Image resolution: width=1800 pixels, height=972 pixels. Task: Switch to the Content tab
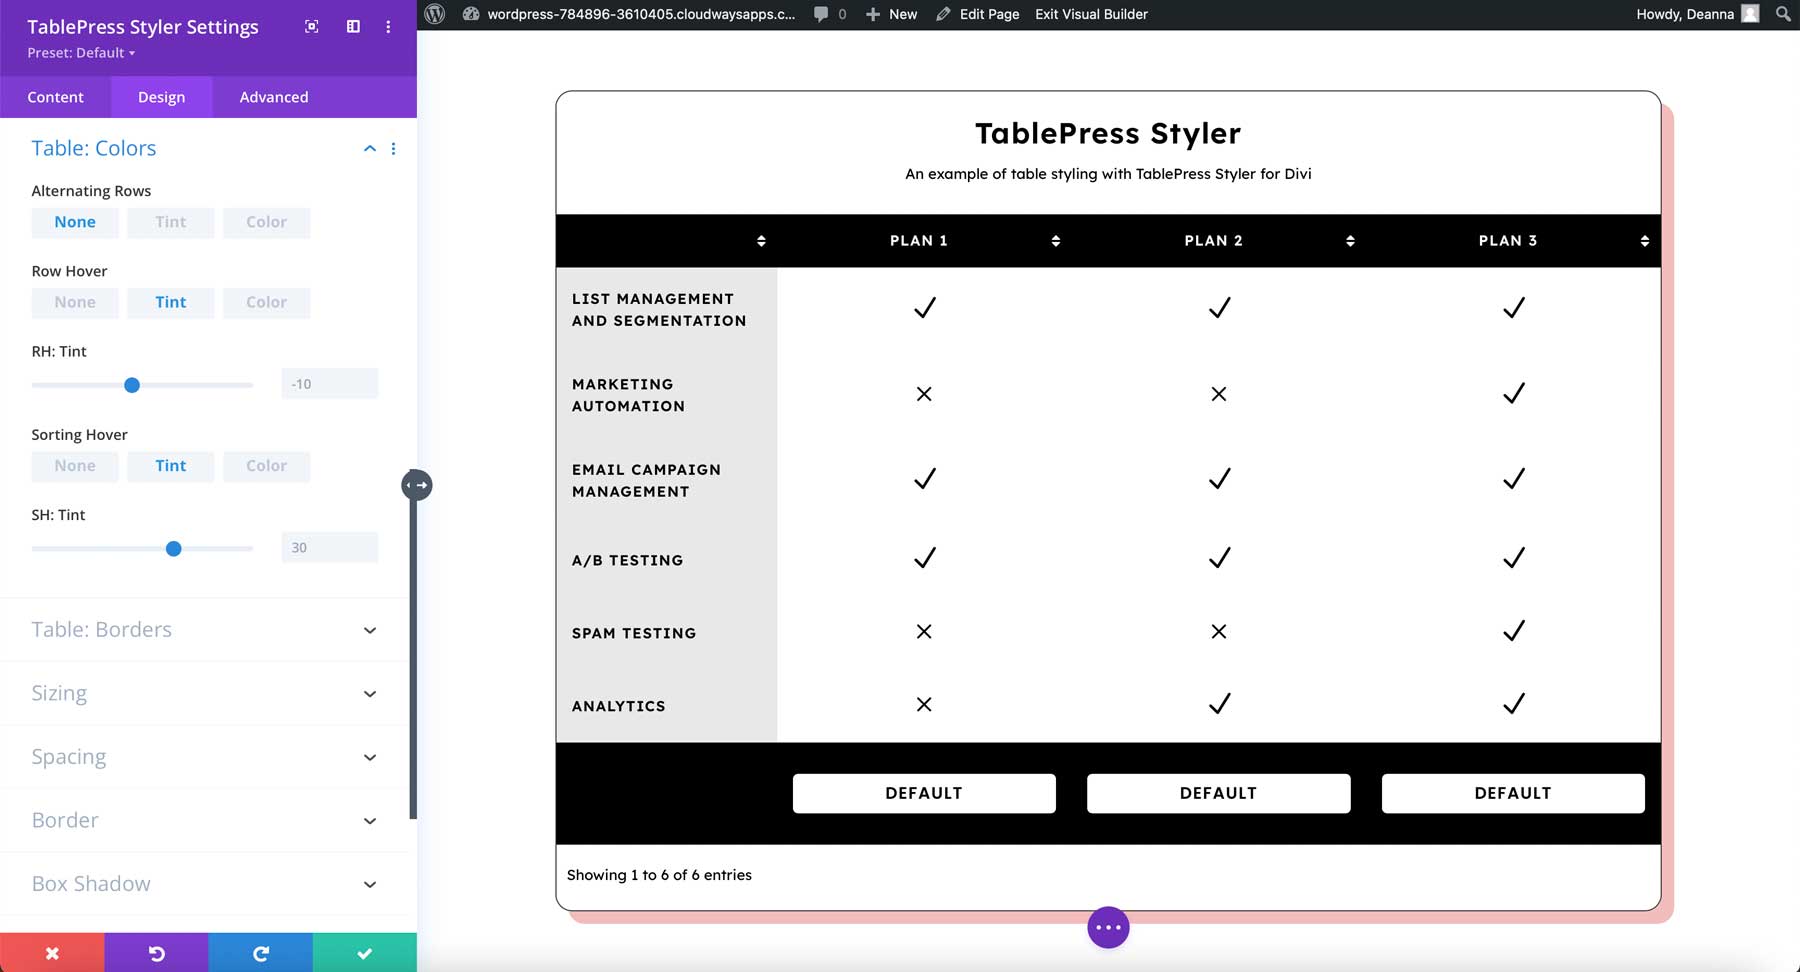click(55, 97)
